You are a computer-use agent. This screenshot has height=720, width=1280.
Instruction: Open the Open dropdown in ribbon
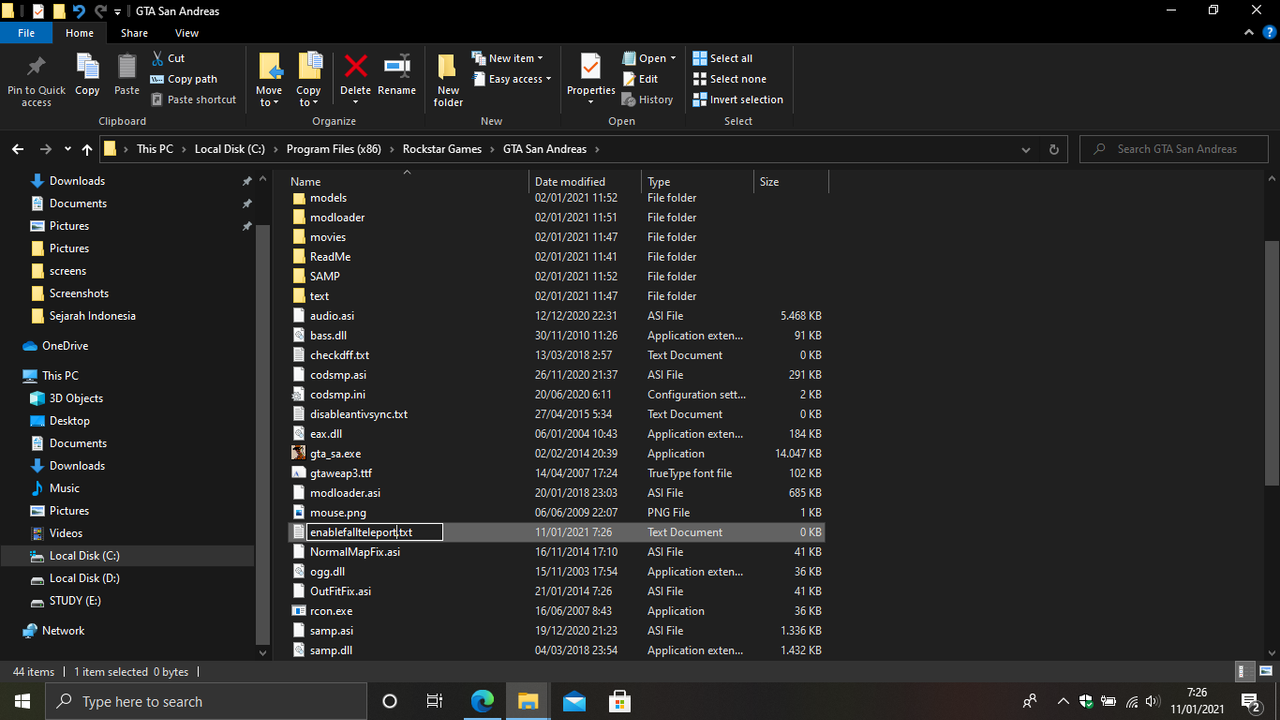click(x=649, y=58)
